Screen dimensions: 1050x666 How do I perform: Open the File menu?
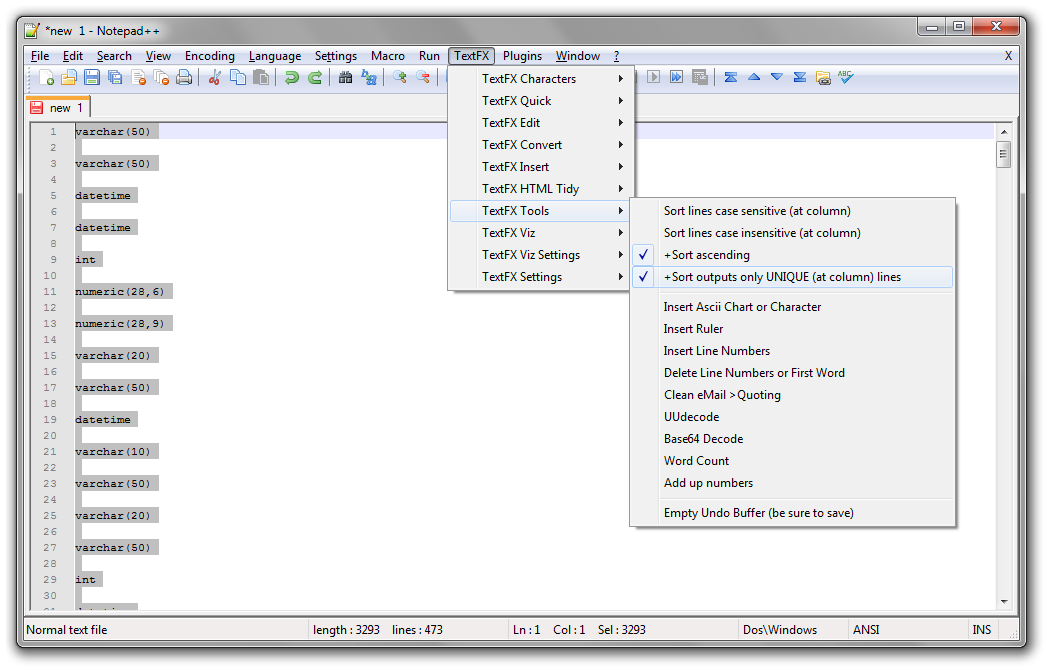coord(40,56)
